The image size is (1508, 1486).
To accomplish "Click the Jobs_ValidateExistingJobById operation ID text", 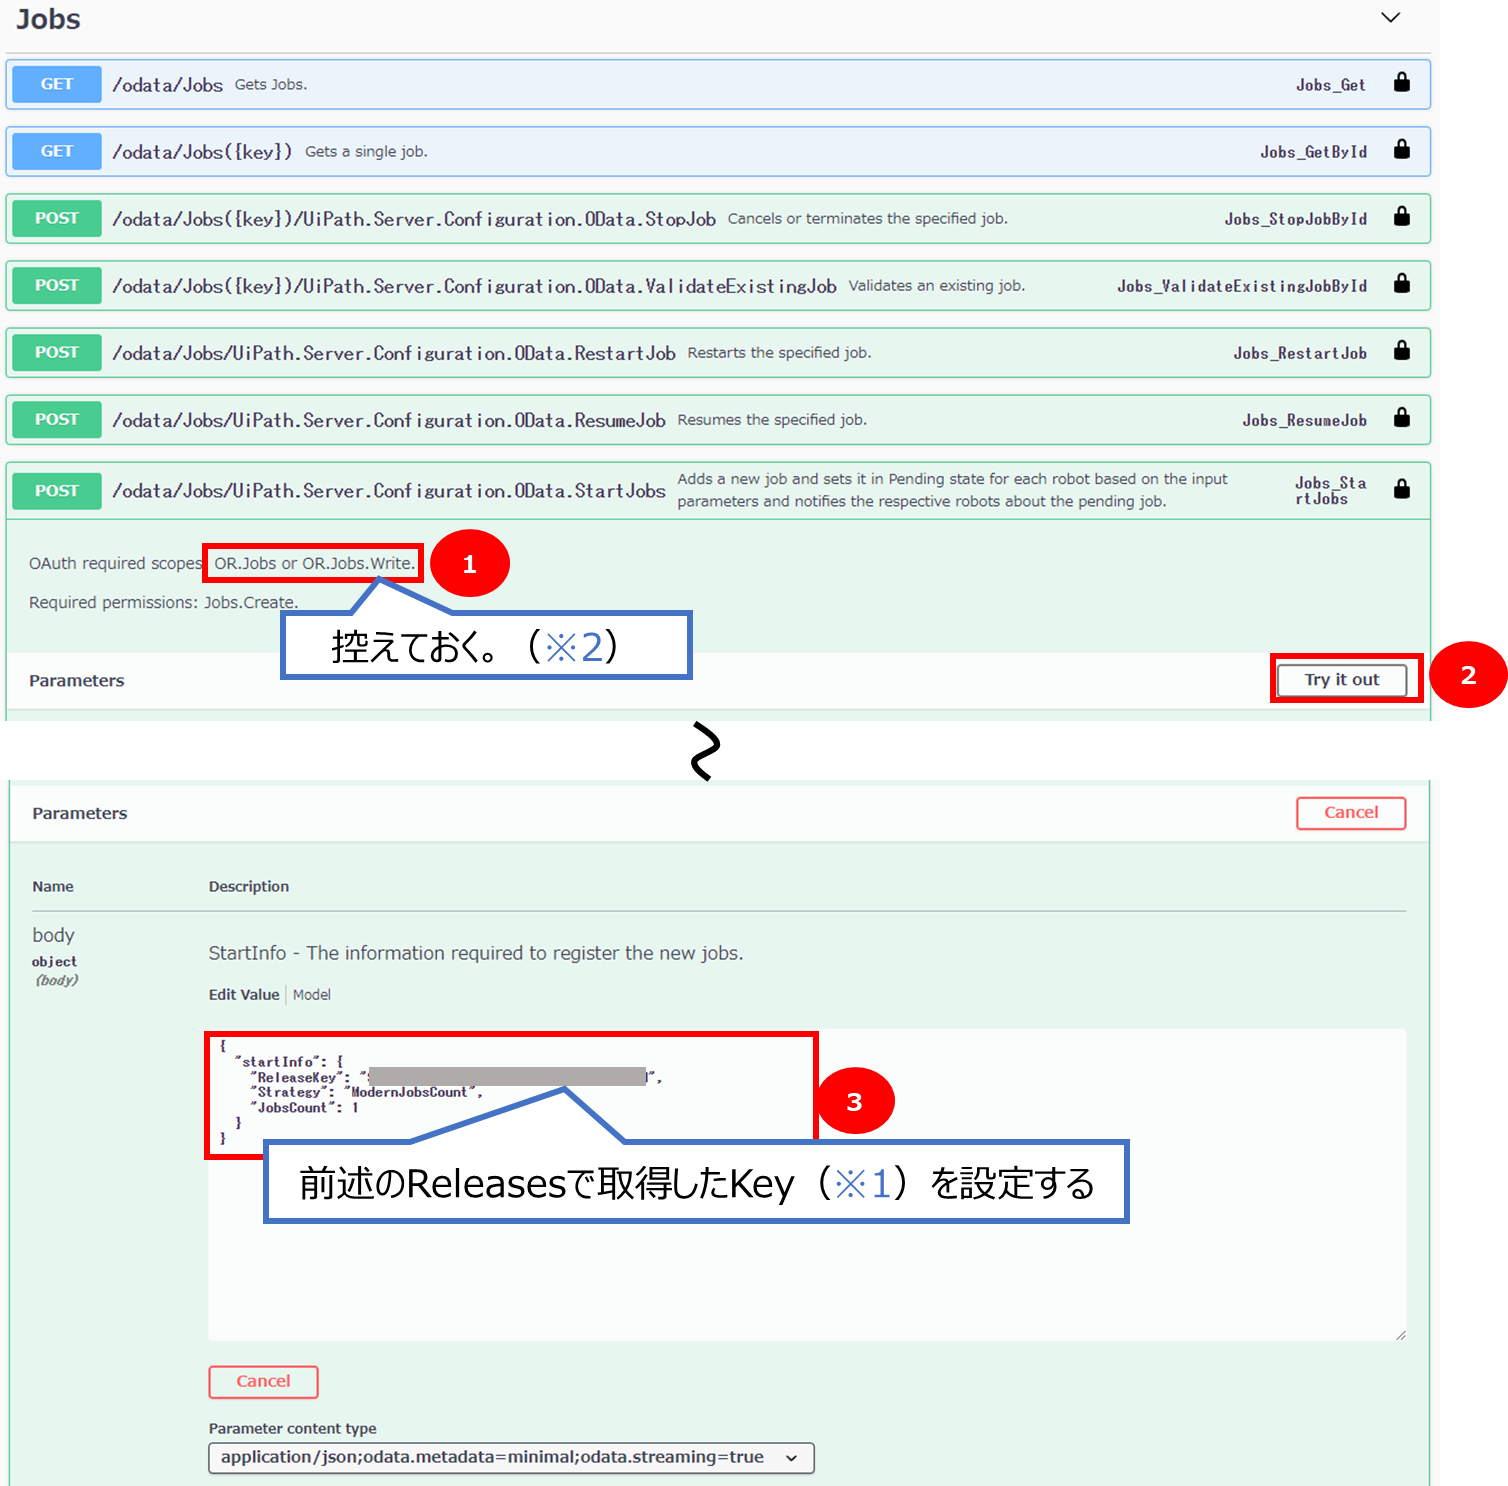I will (x=1242, y=286).
